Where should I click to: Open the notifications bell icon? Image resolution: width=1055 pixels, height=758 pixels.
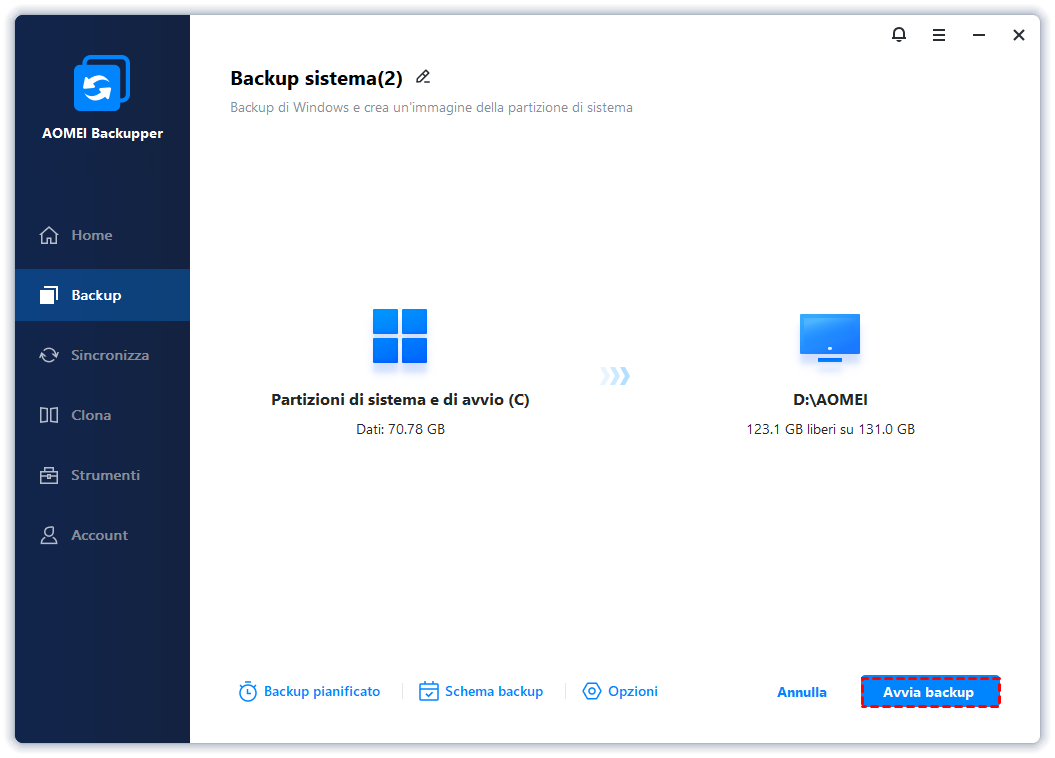(898, 35)
